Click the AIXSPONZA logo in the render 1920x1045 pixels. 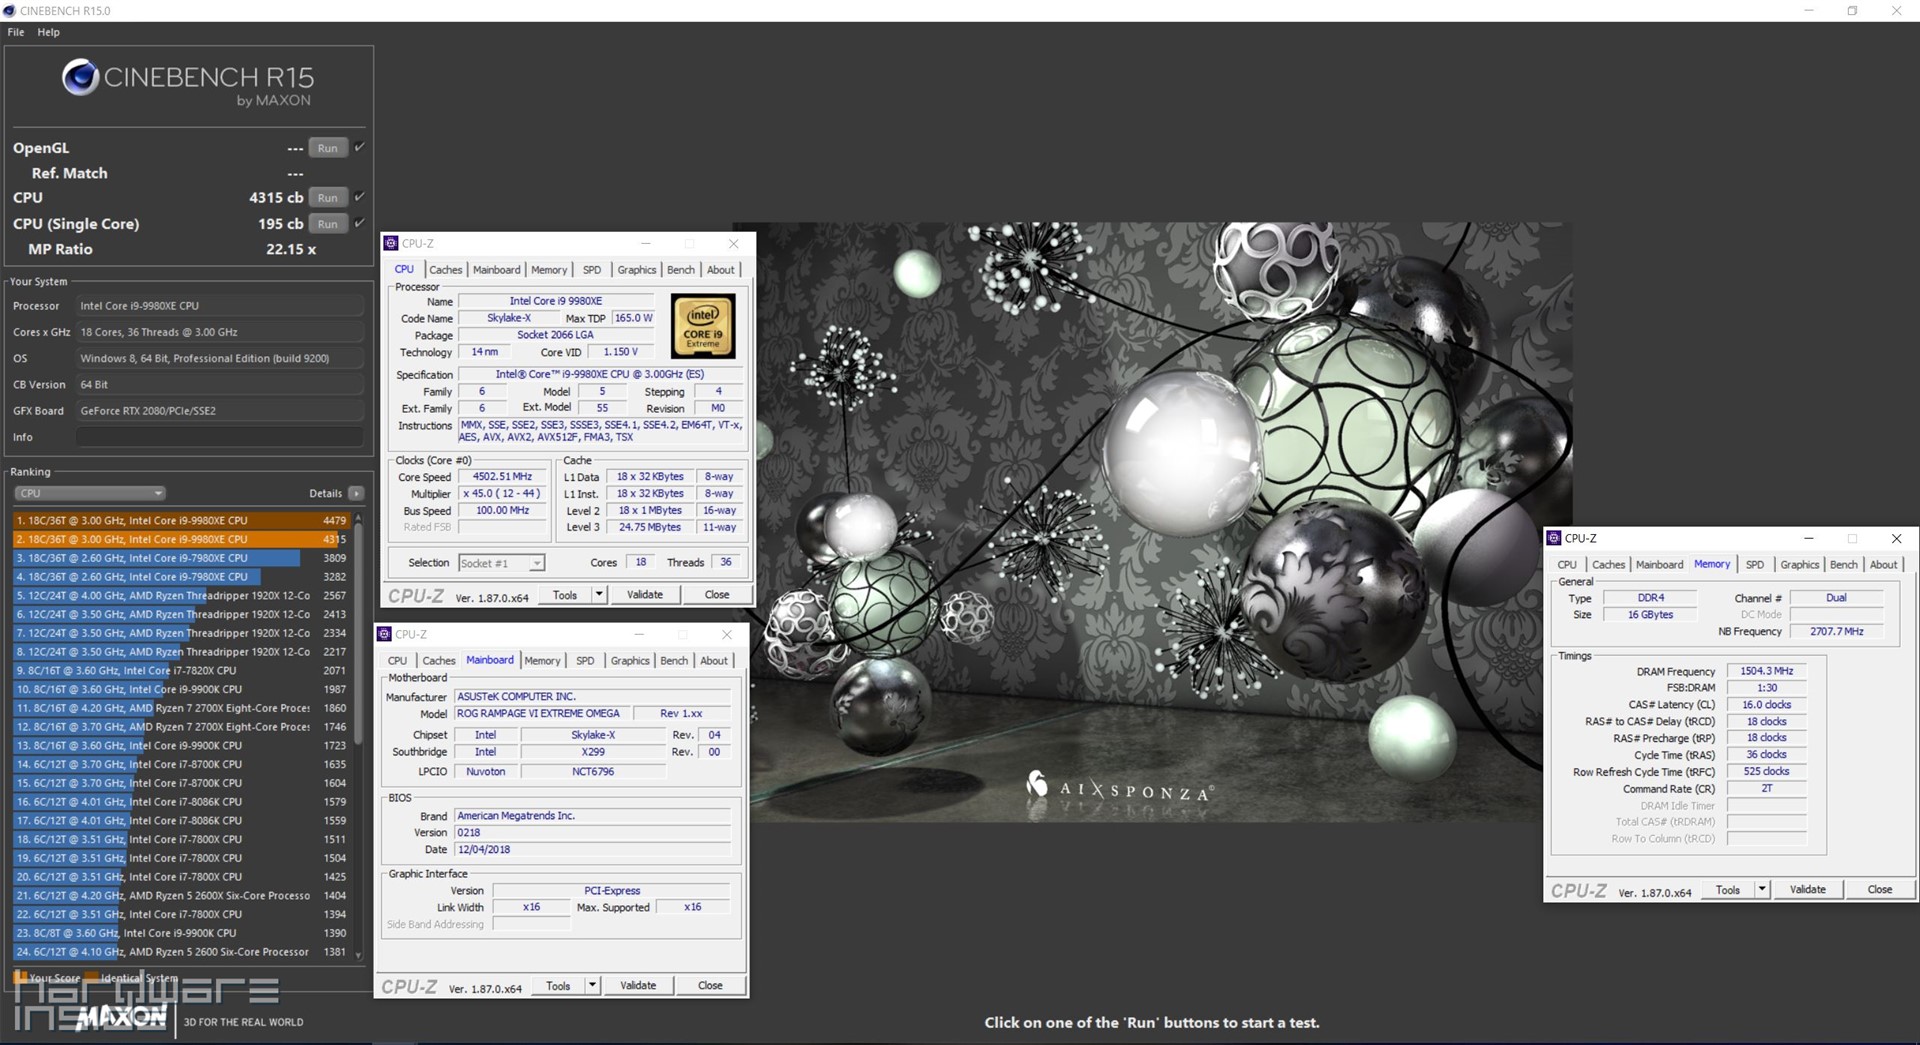tap(1120, 788)
